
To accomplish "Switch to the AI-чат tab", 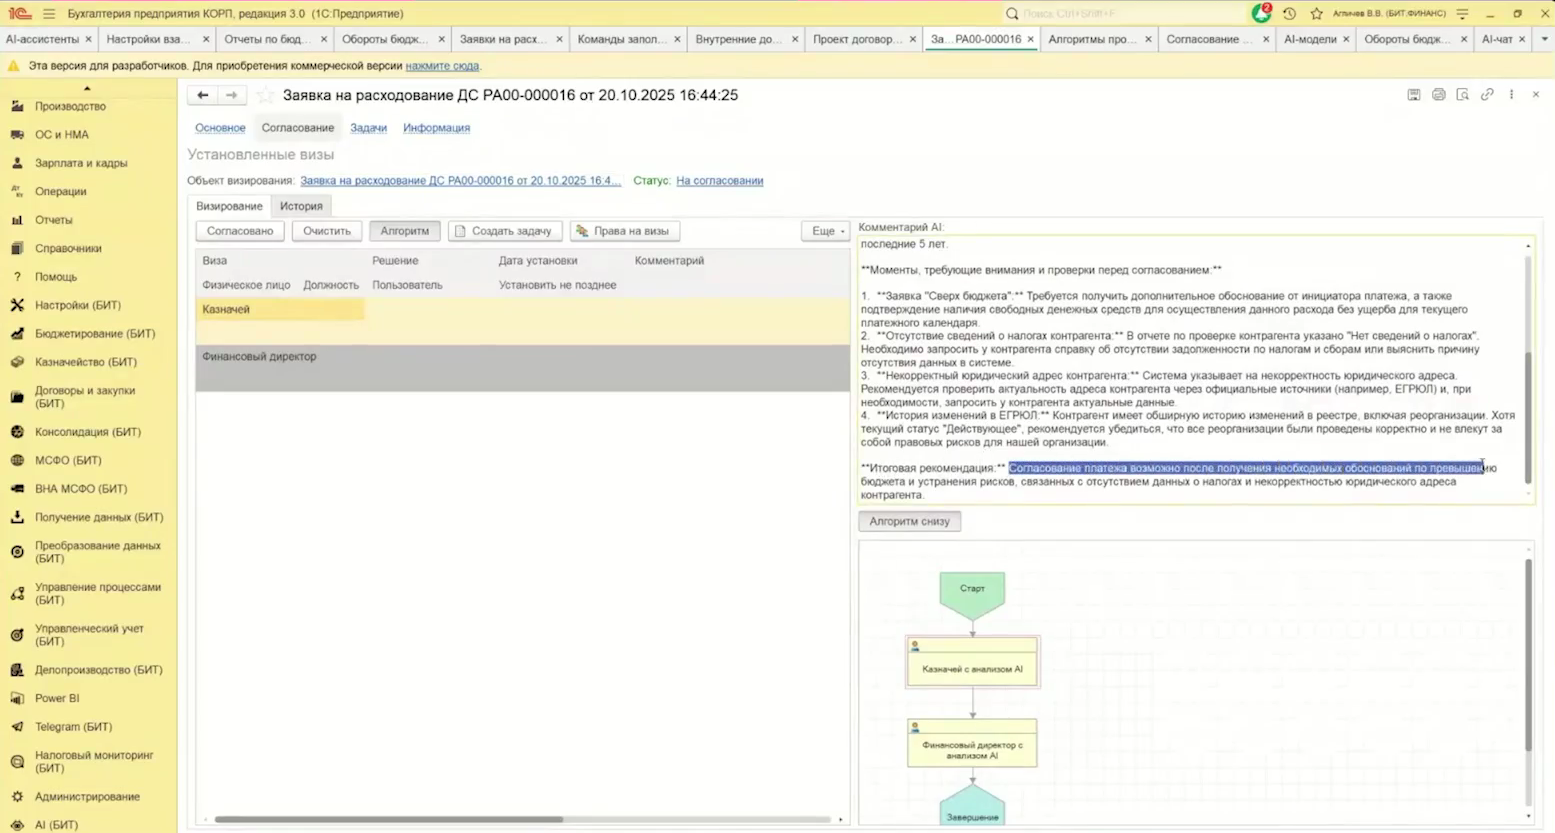I will click(1497, 39).
